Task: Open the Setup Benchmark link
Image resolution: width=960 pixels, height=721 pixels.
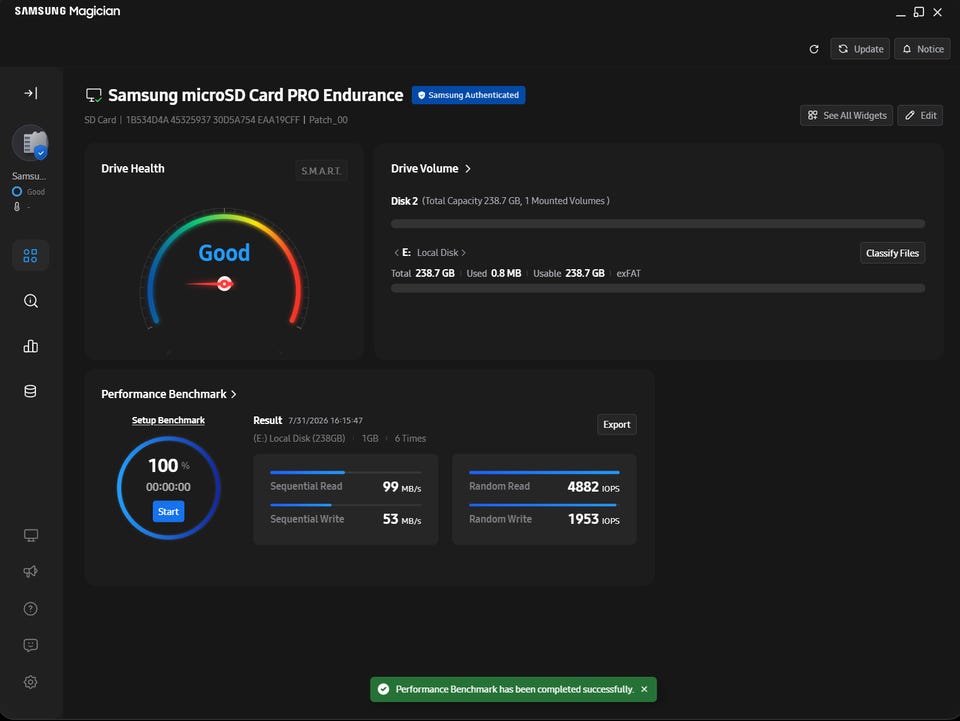Action: tap(168, 420)
